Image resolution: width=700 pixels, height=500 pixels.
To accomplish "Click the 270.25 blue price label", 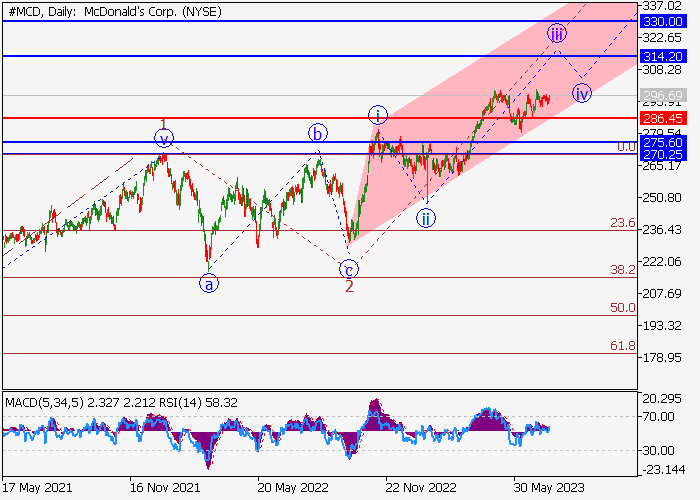I will 663,154.
